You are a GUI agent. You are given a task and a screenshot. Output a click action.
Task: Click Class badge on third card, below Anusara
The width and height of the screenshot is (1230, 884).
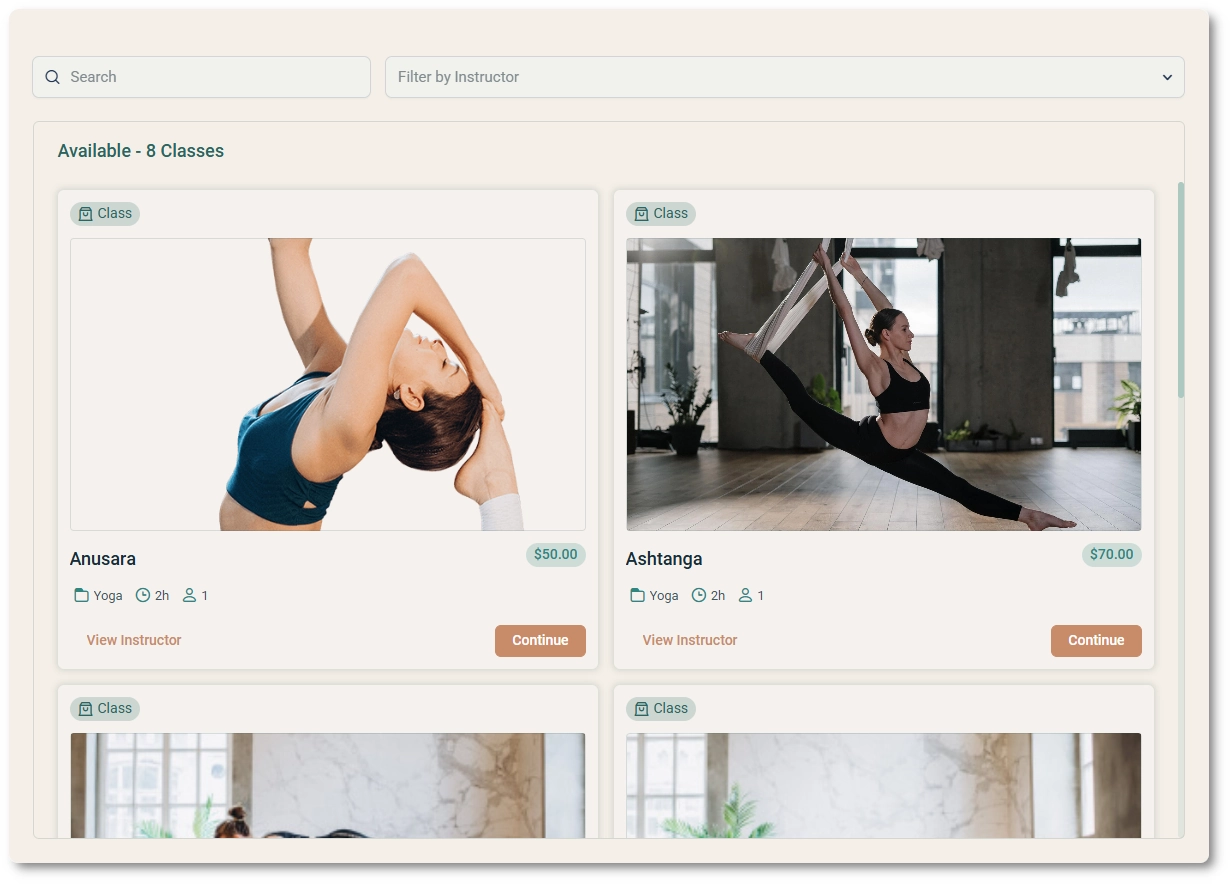pyautogui.click(x=105, y=708)
